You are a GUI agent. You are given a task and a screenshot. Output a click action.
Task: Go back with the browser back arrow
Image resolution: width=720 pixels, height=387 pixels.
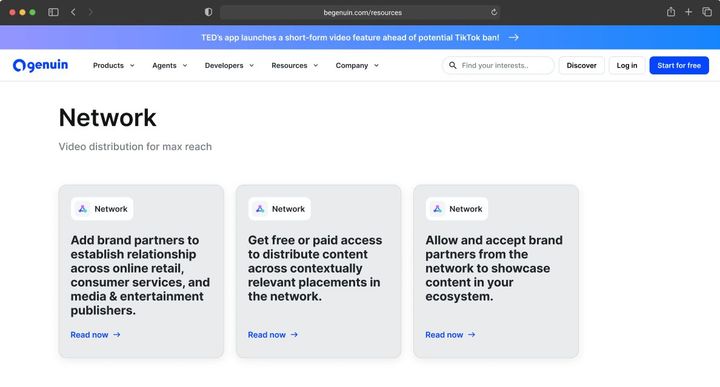coord(73,12)
